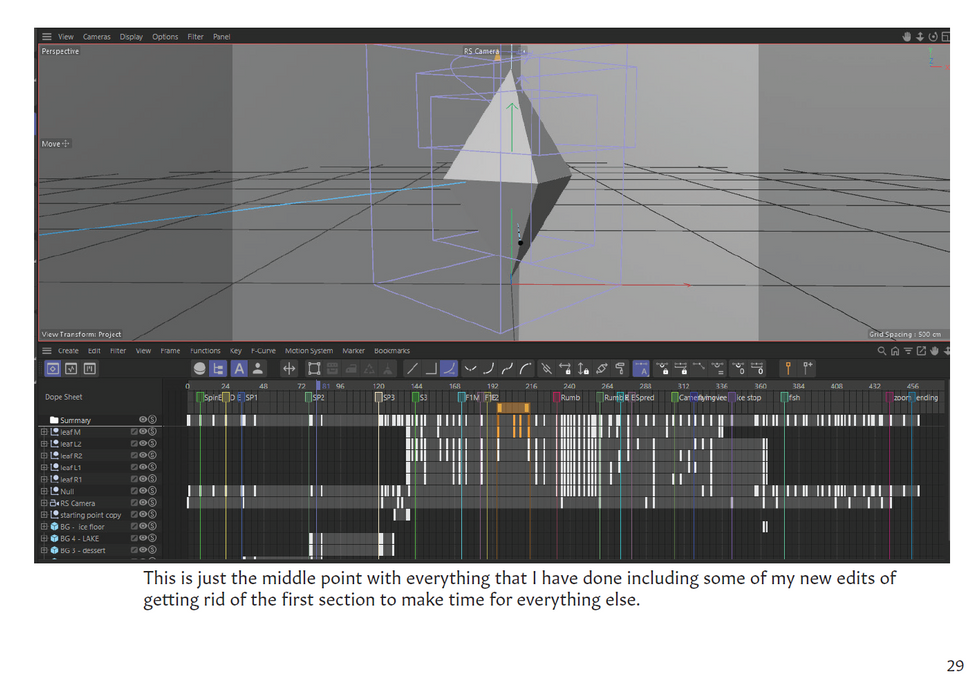Switch timeline to Dope Sheet mode icon
979x683 pixels.
[x=53, y=369]
